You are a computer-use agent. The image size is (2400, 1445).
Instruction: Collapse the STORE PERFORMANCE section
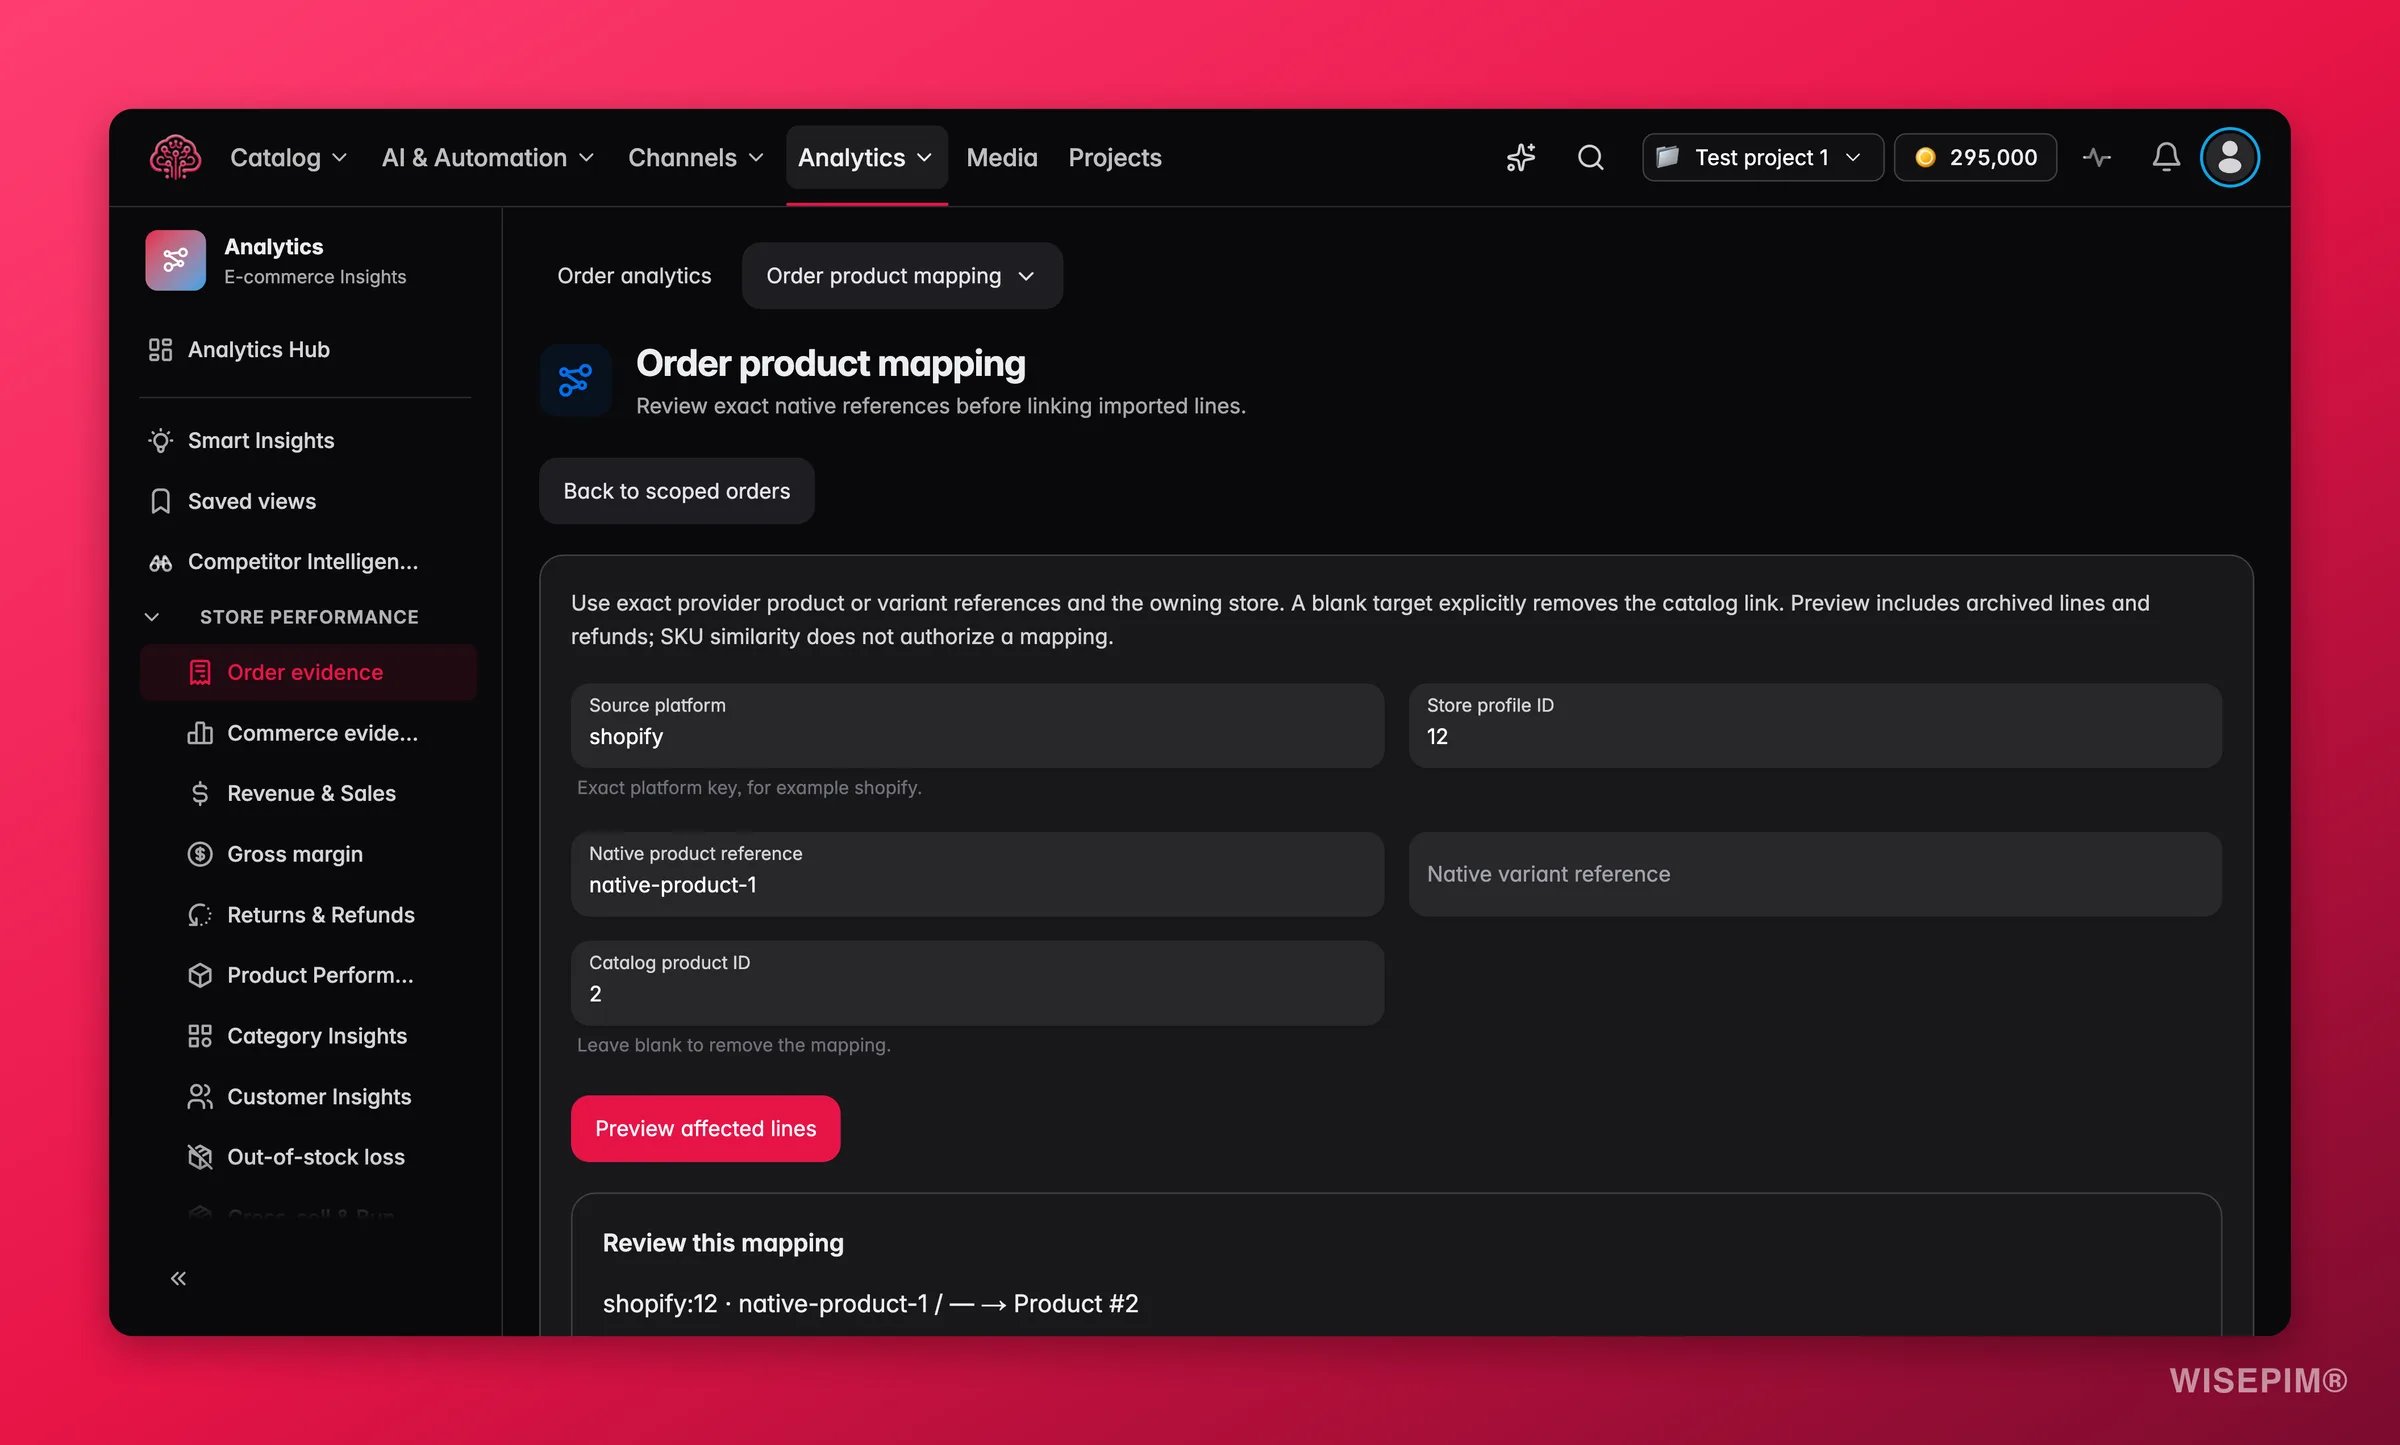[152, 617]
